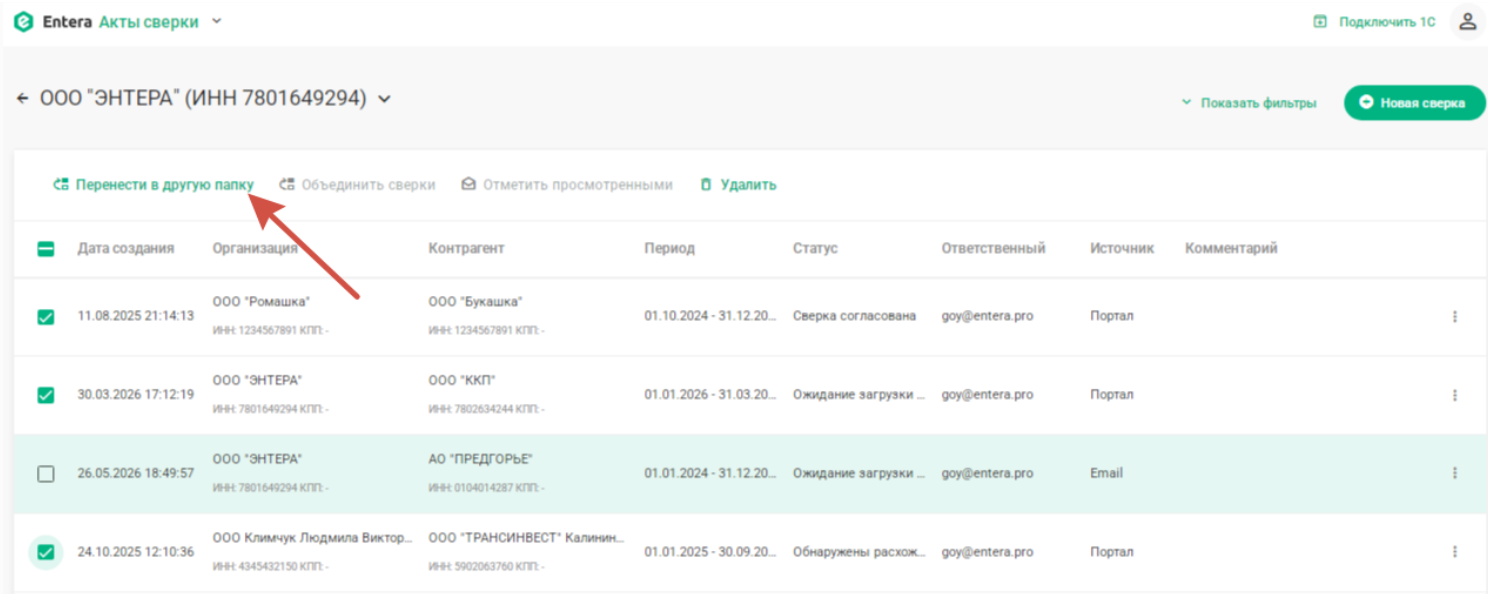Viewport: 1488px width, 594px height.
Task: Click the merge icon beside Объединить сверки
Action: tap(287, 185)
